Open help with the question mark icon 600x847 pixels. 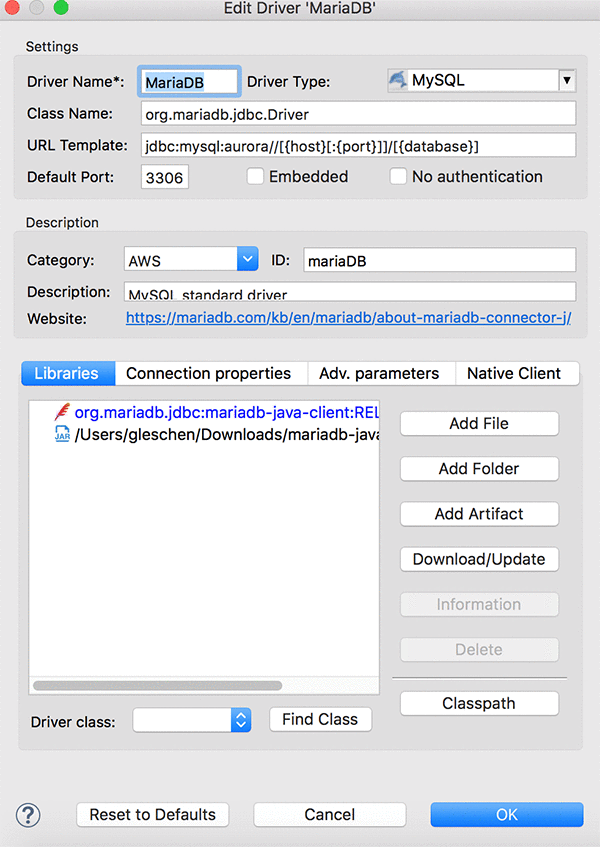(28, 815)
